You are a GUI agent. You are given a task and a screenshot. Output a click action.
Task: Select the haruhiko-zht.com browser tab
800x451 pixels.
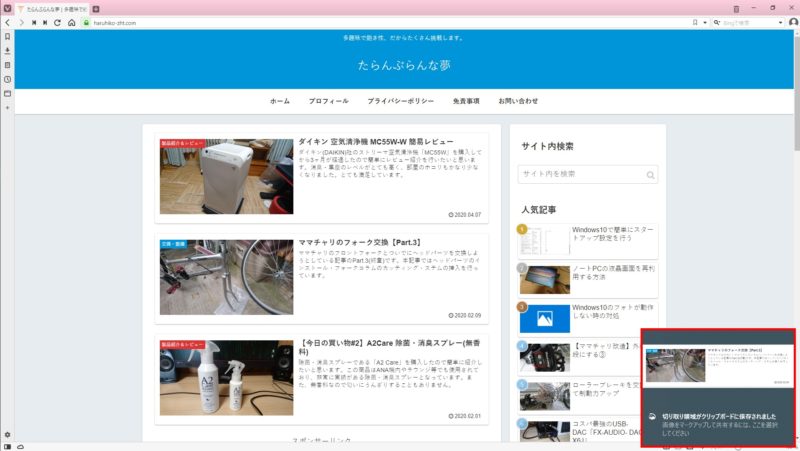52,9
